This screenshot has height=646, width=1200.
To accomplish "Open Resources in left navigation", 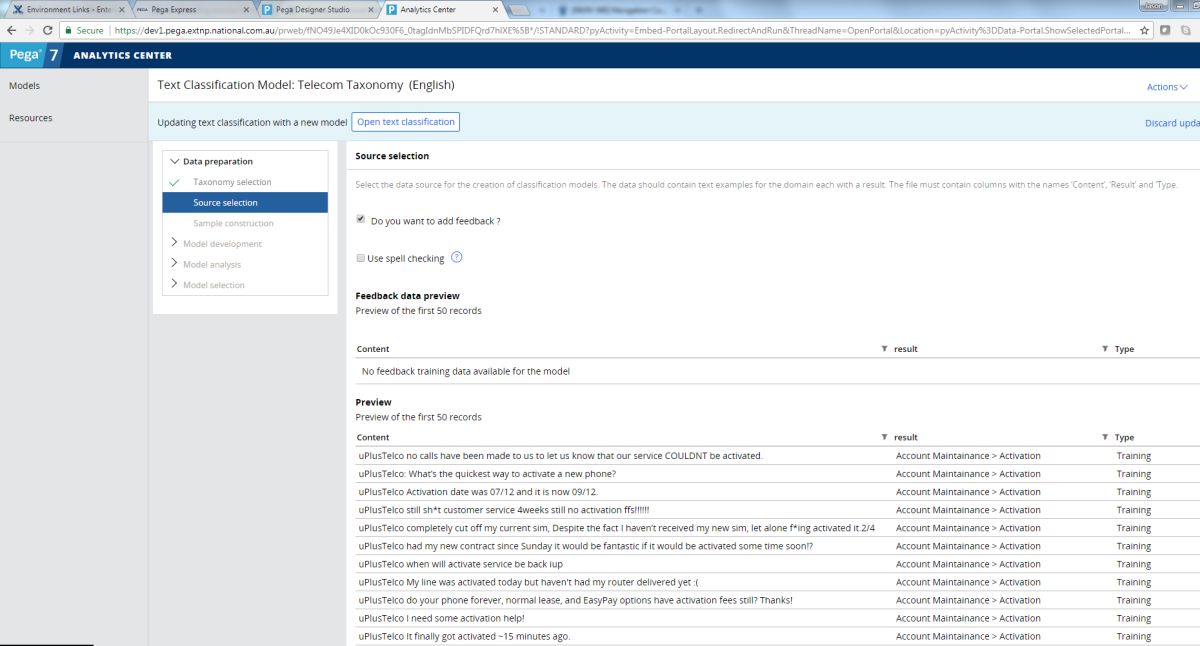I will pos(30,118).
